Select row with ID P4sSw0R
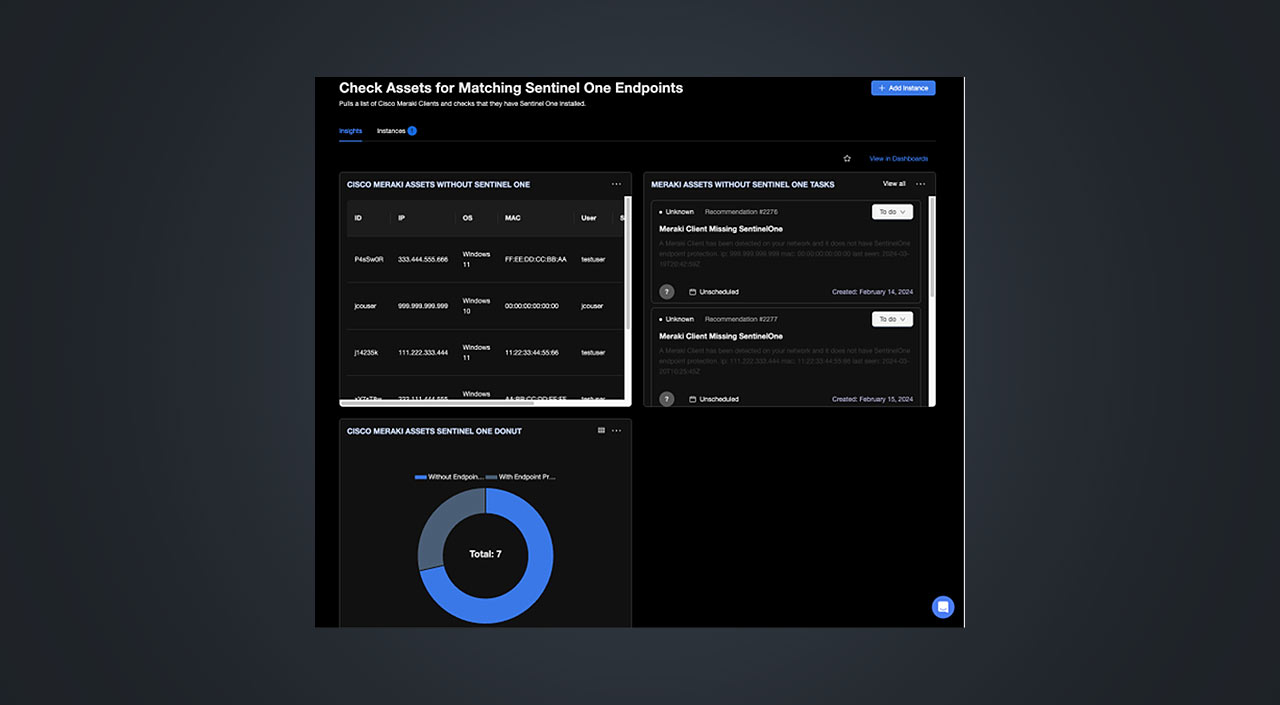This screenshot has height=705, width=1280. click(x=485, y=259)
